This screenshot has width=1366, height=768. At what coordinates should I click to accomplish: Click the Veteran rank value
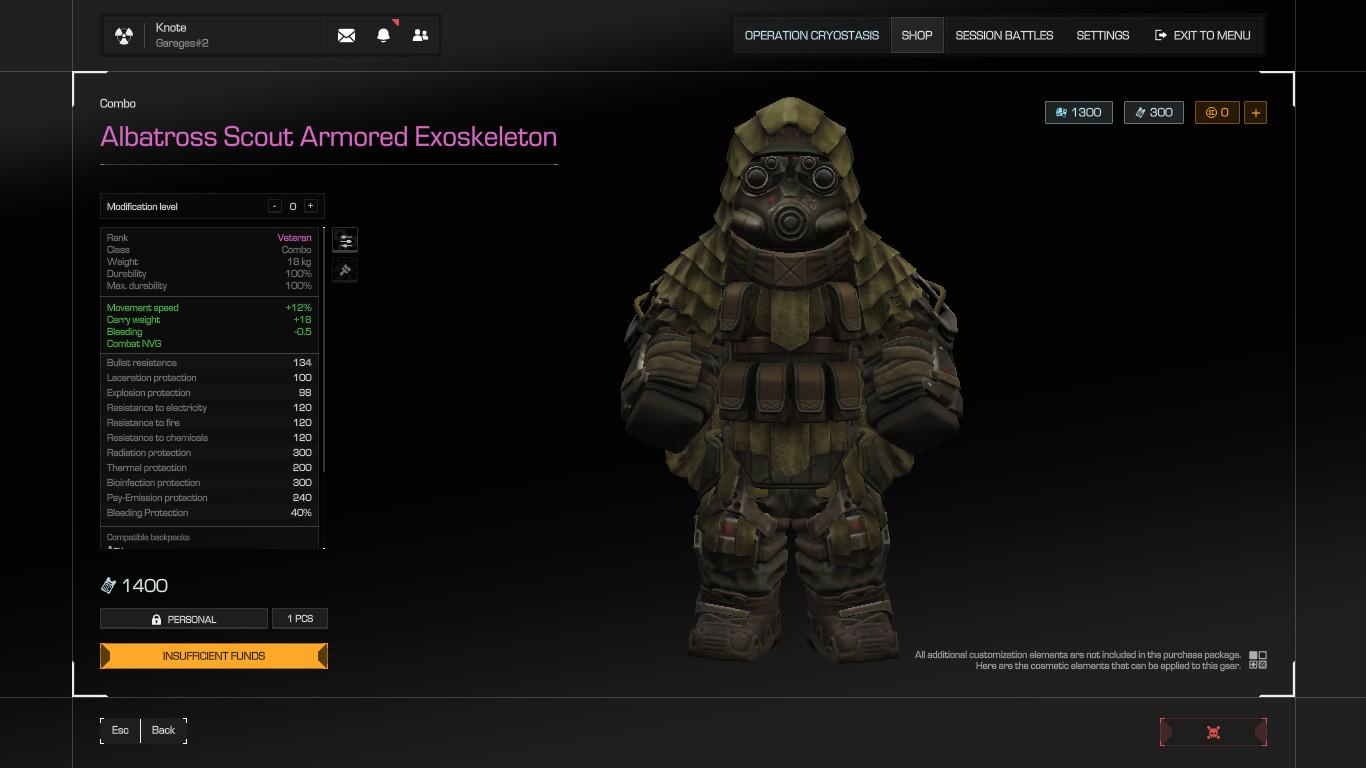294,238
